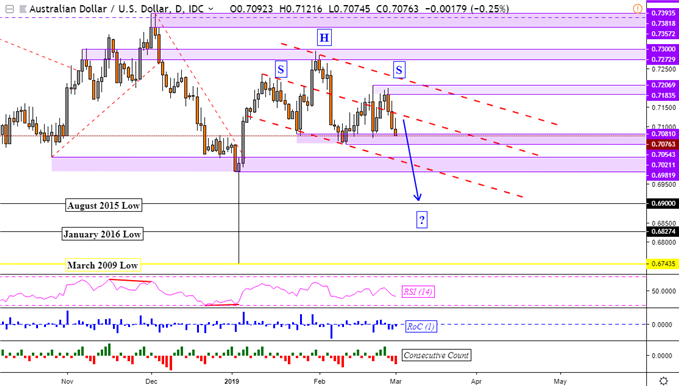Screen dimensions: 679x386
Task: Select the RoC (1) indicator label
Action: (x=421, y=326)
